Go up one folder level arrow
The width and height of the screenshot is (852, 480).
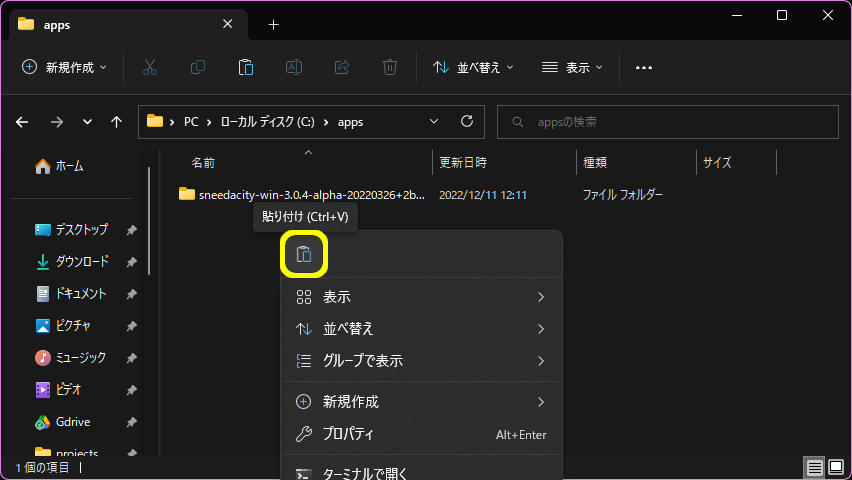pos(116,122)
